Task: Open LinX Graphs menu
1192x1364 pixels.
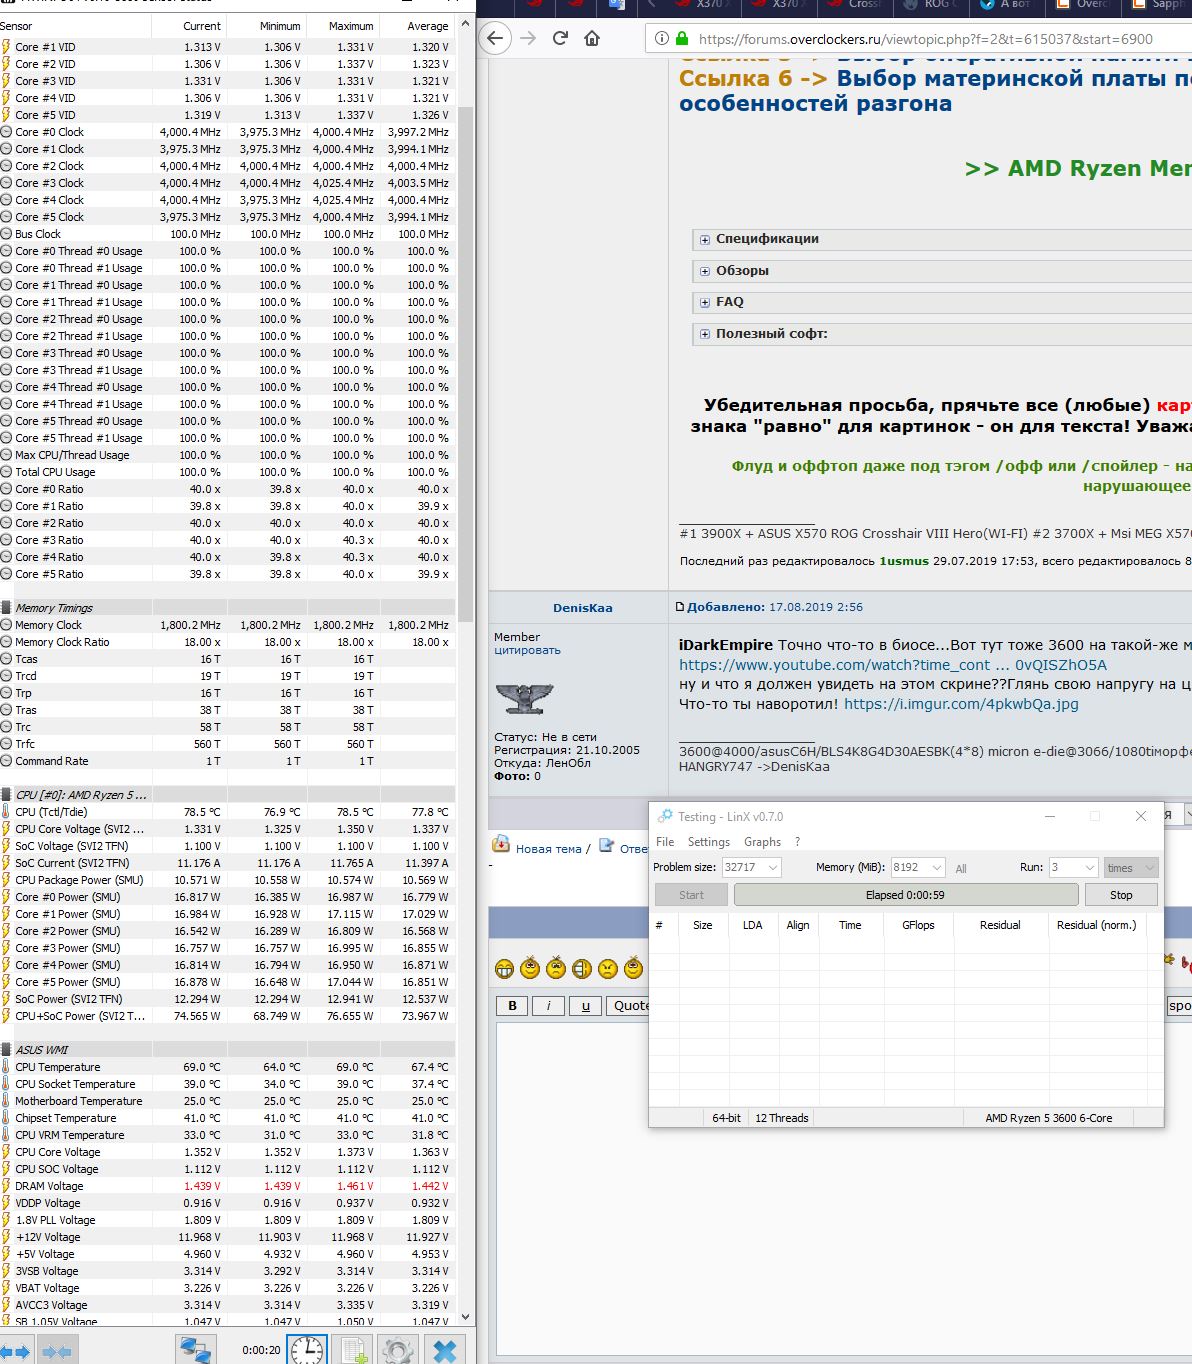Action: 762,842
